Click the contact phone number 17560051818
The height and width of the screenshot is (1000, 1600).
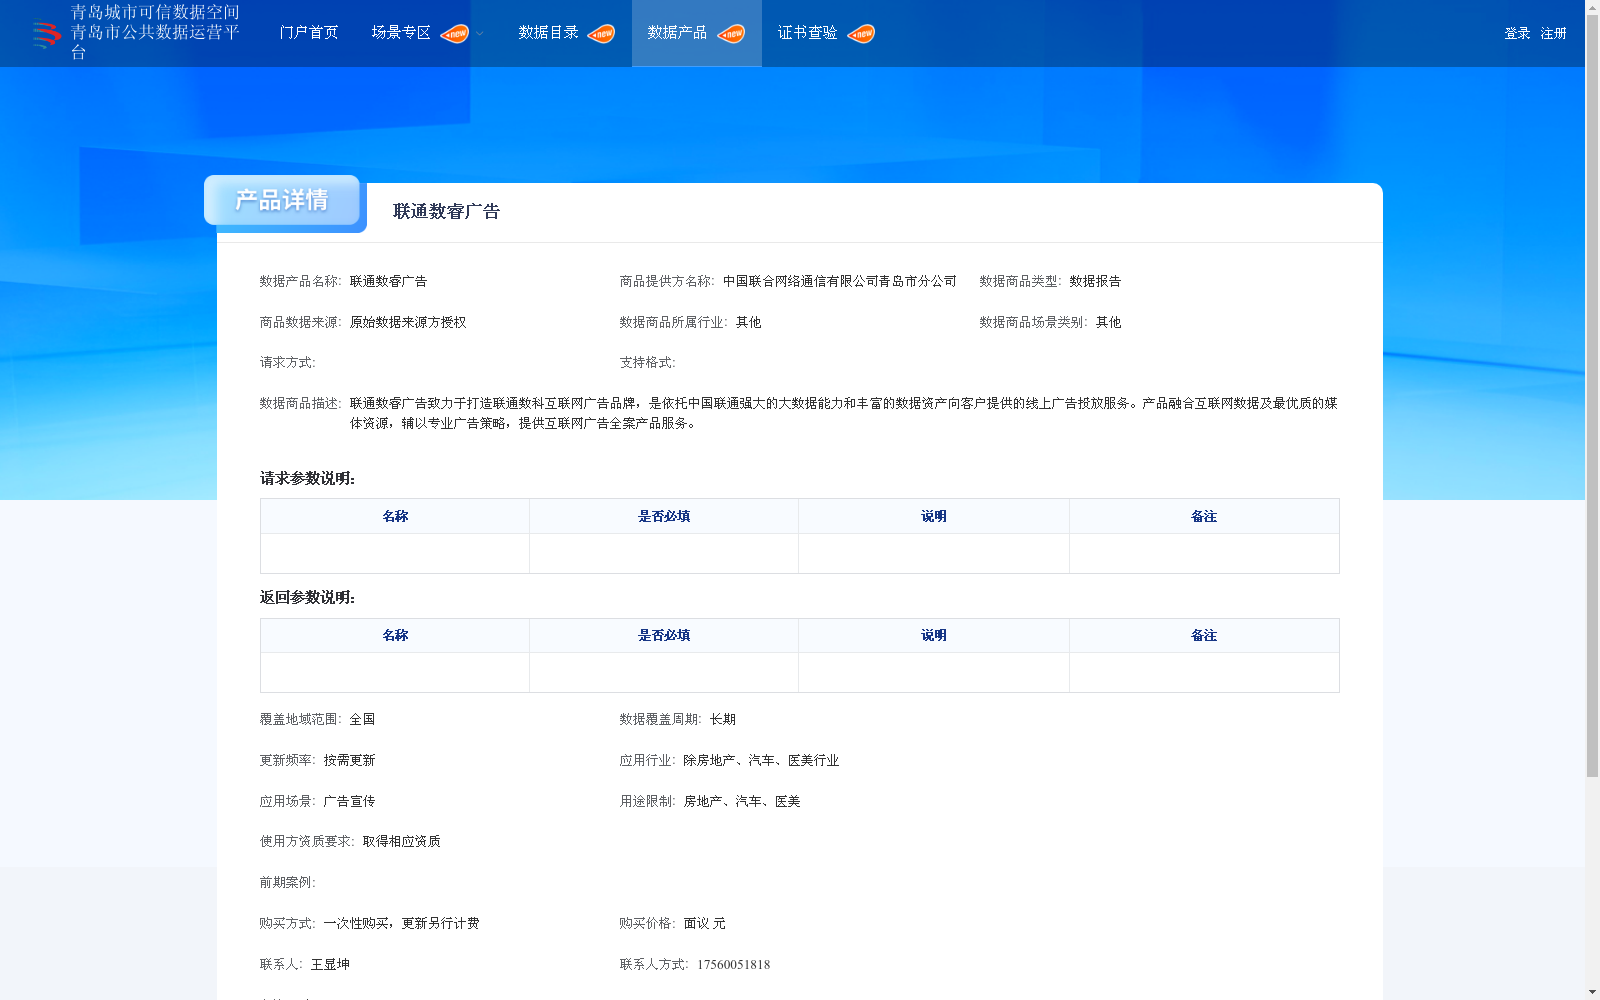733,965
